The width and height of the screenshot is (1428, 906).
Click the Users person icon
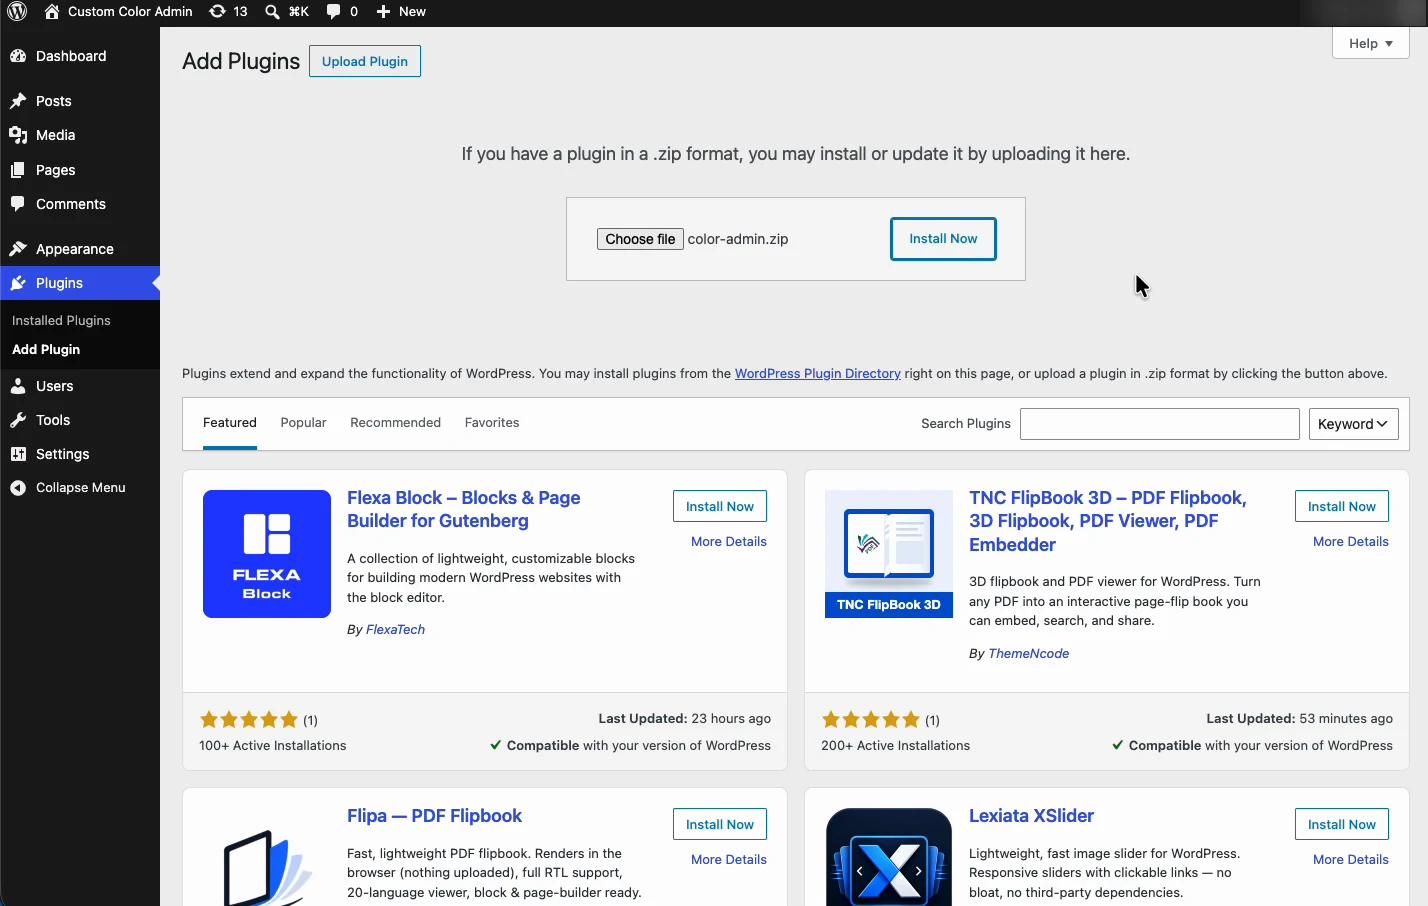pos(18,386)
